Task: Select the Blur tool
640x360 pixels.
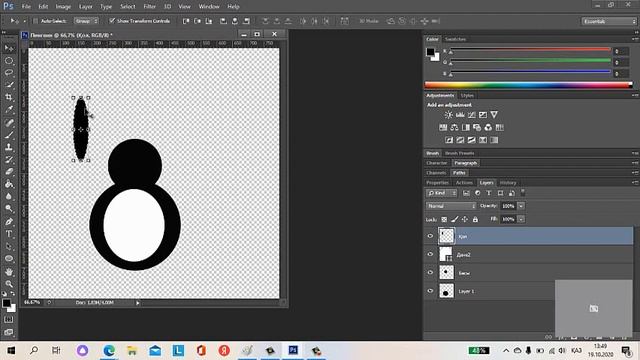Action: pos(9,196)
